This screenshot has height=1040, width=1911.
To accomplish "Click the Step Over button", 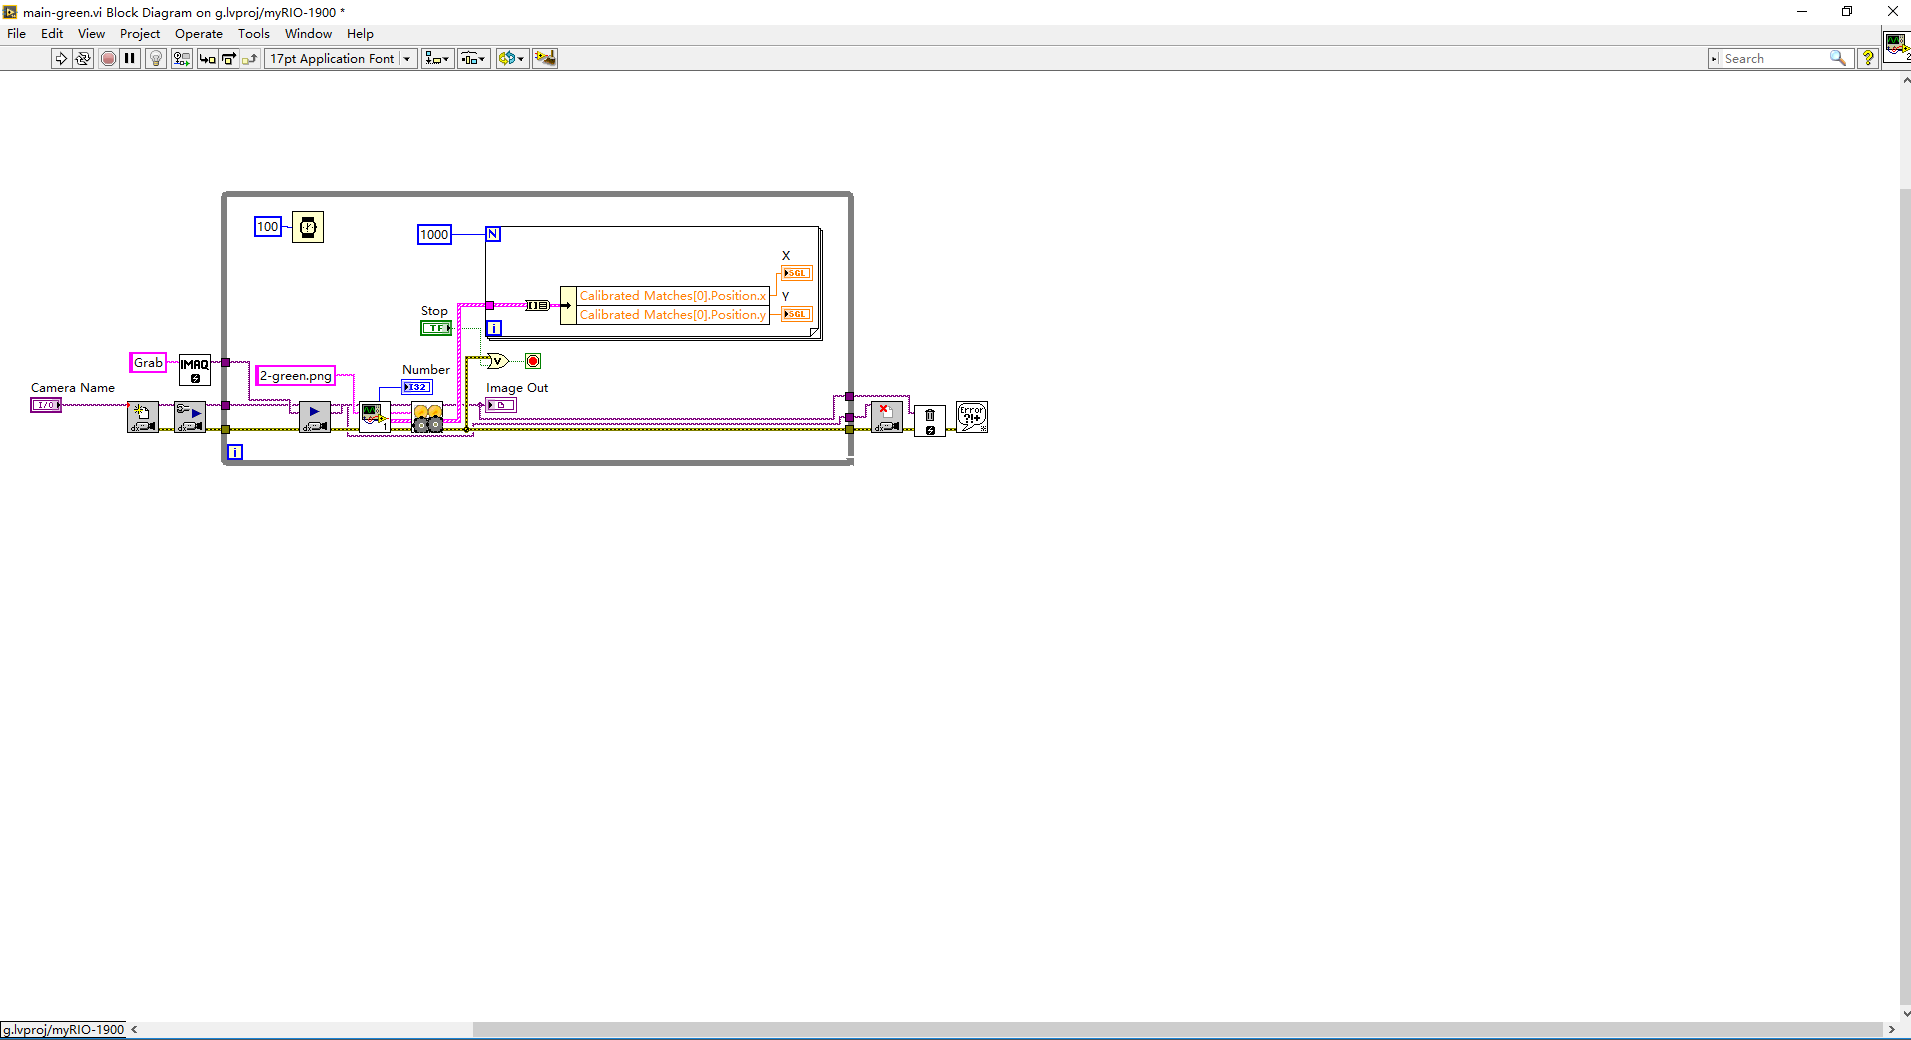I will [x=229, y=58].
